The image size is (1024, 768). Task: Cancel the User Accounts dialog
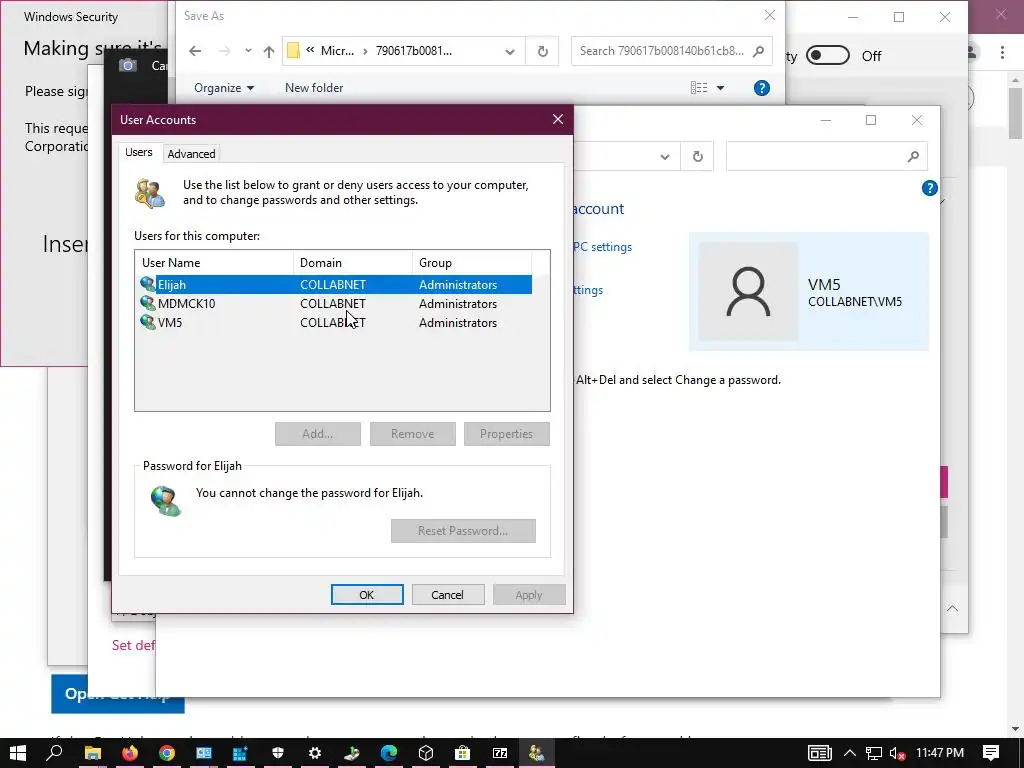(x=447, y=595)
